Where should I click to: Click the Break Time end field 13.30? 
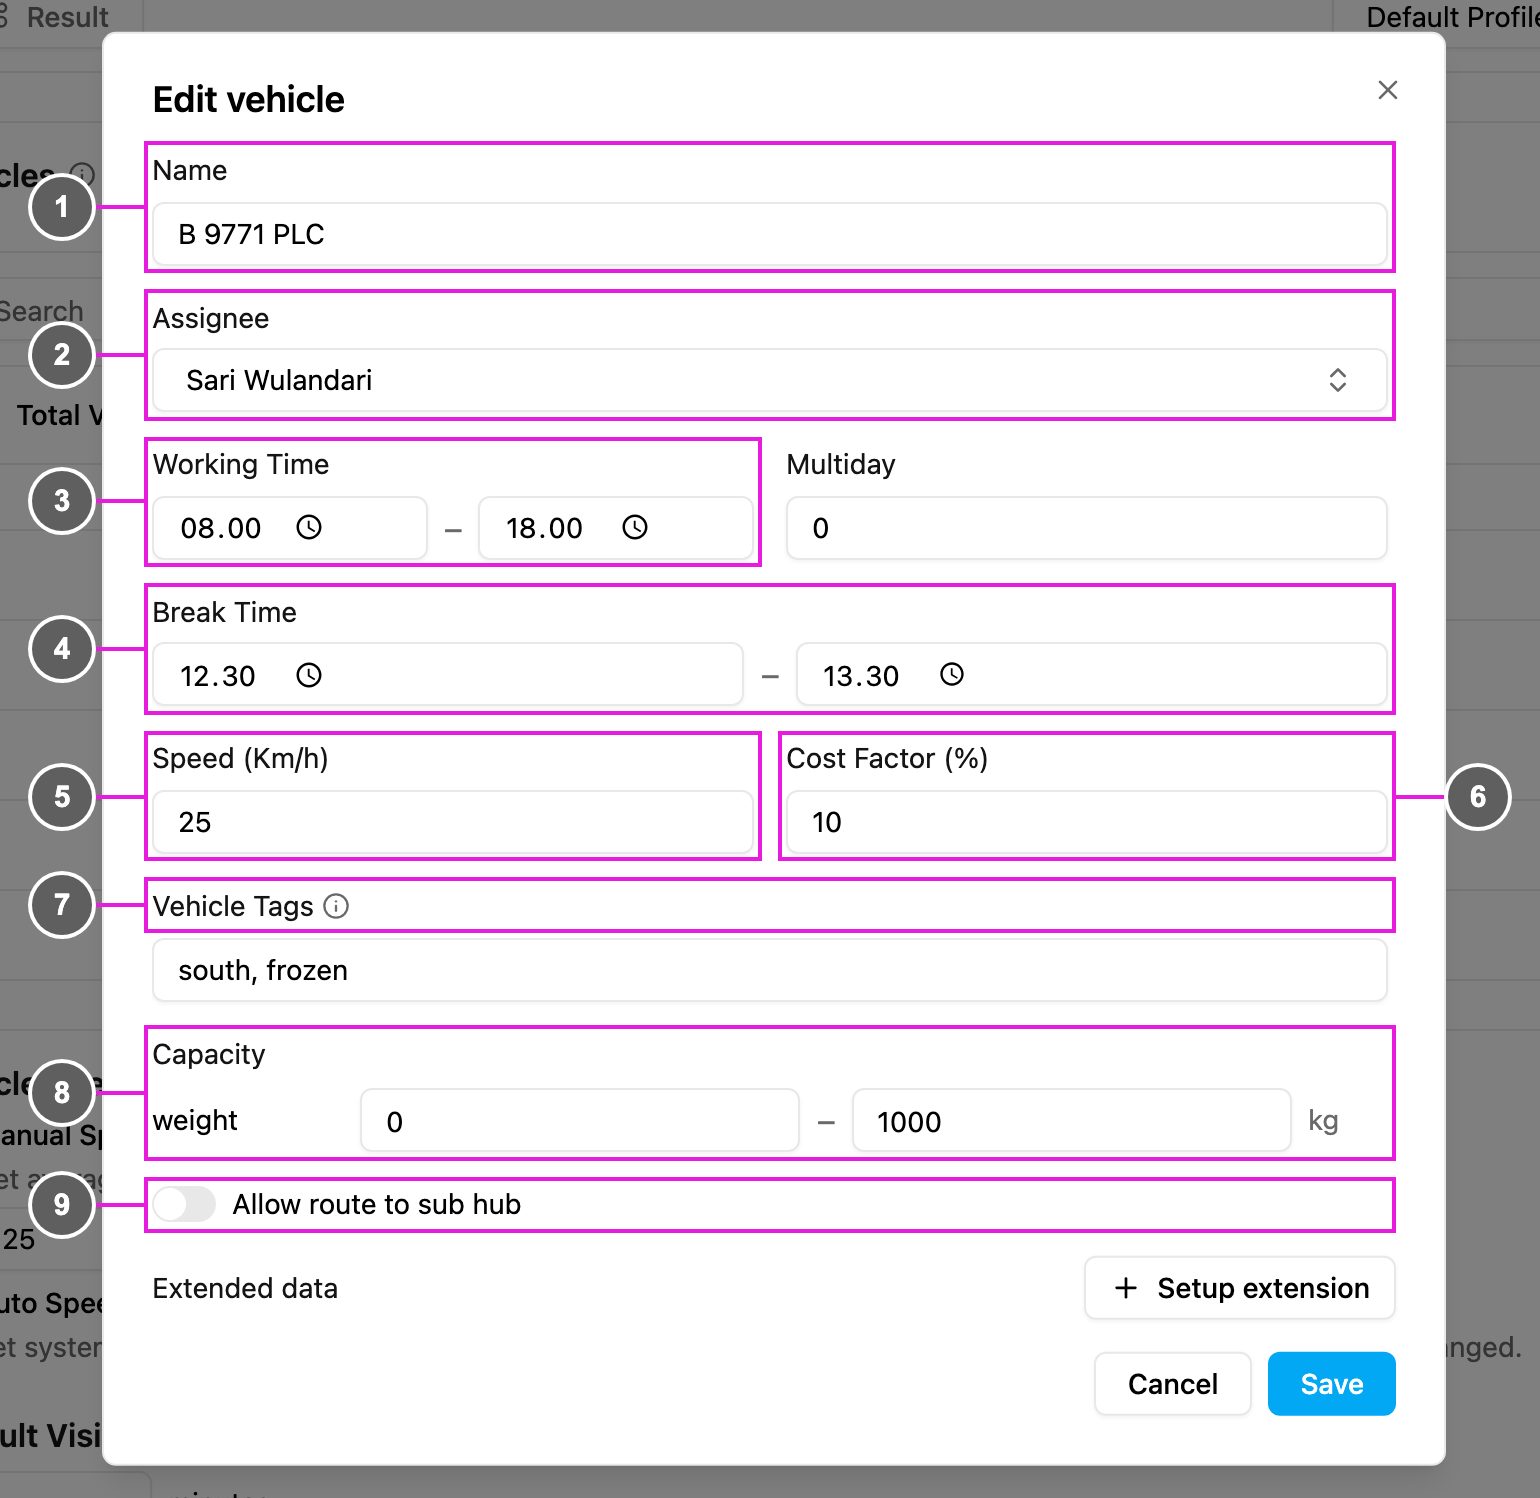click(x=1092, y=675)
